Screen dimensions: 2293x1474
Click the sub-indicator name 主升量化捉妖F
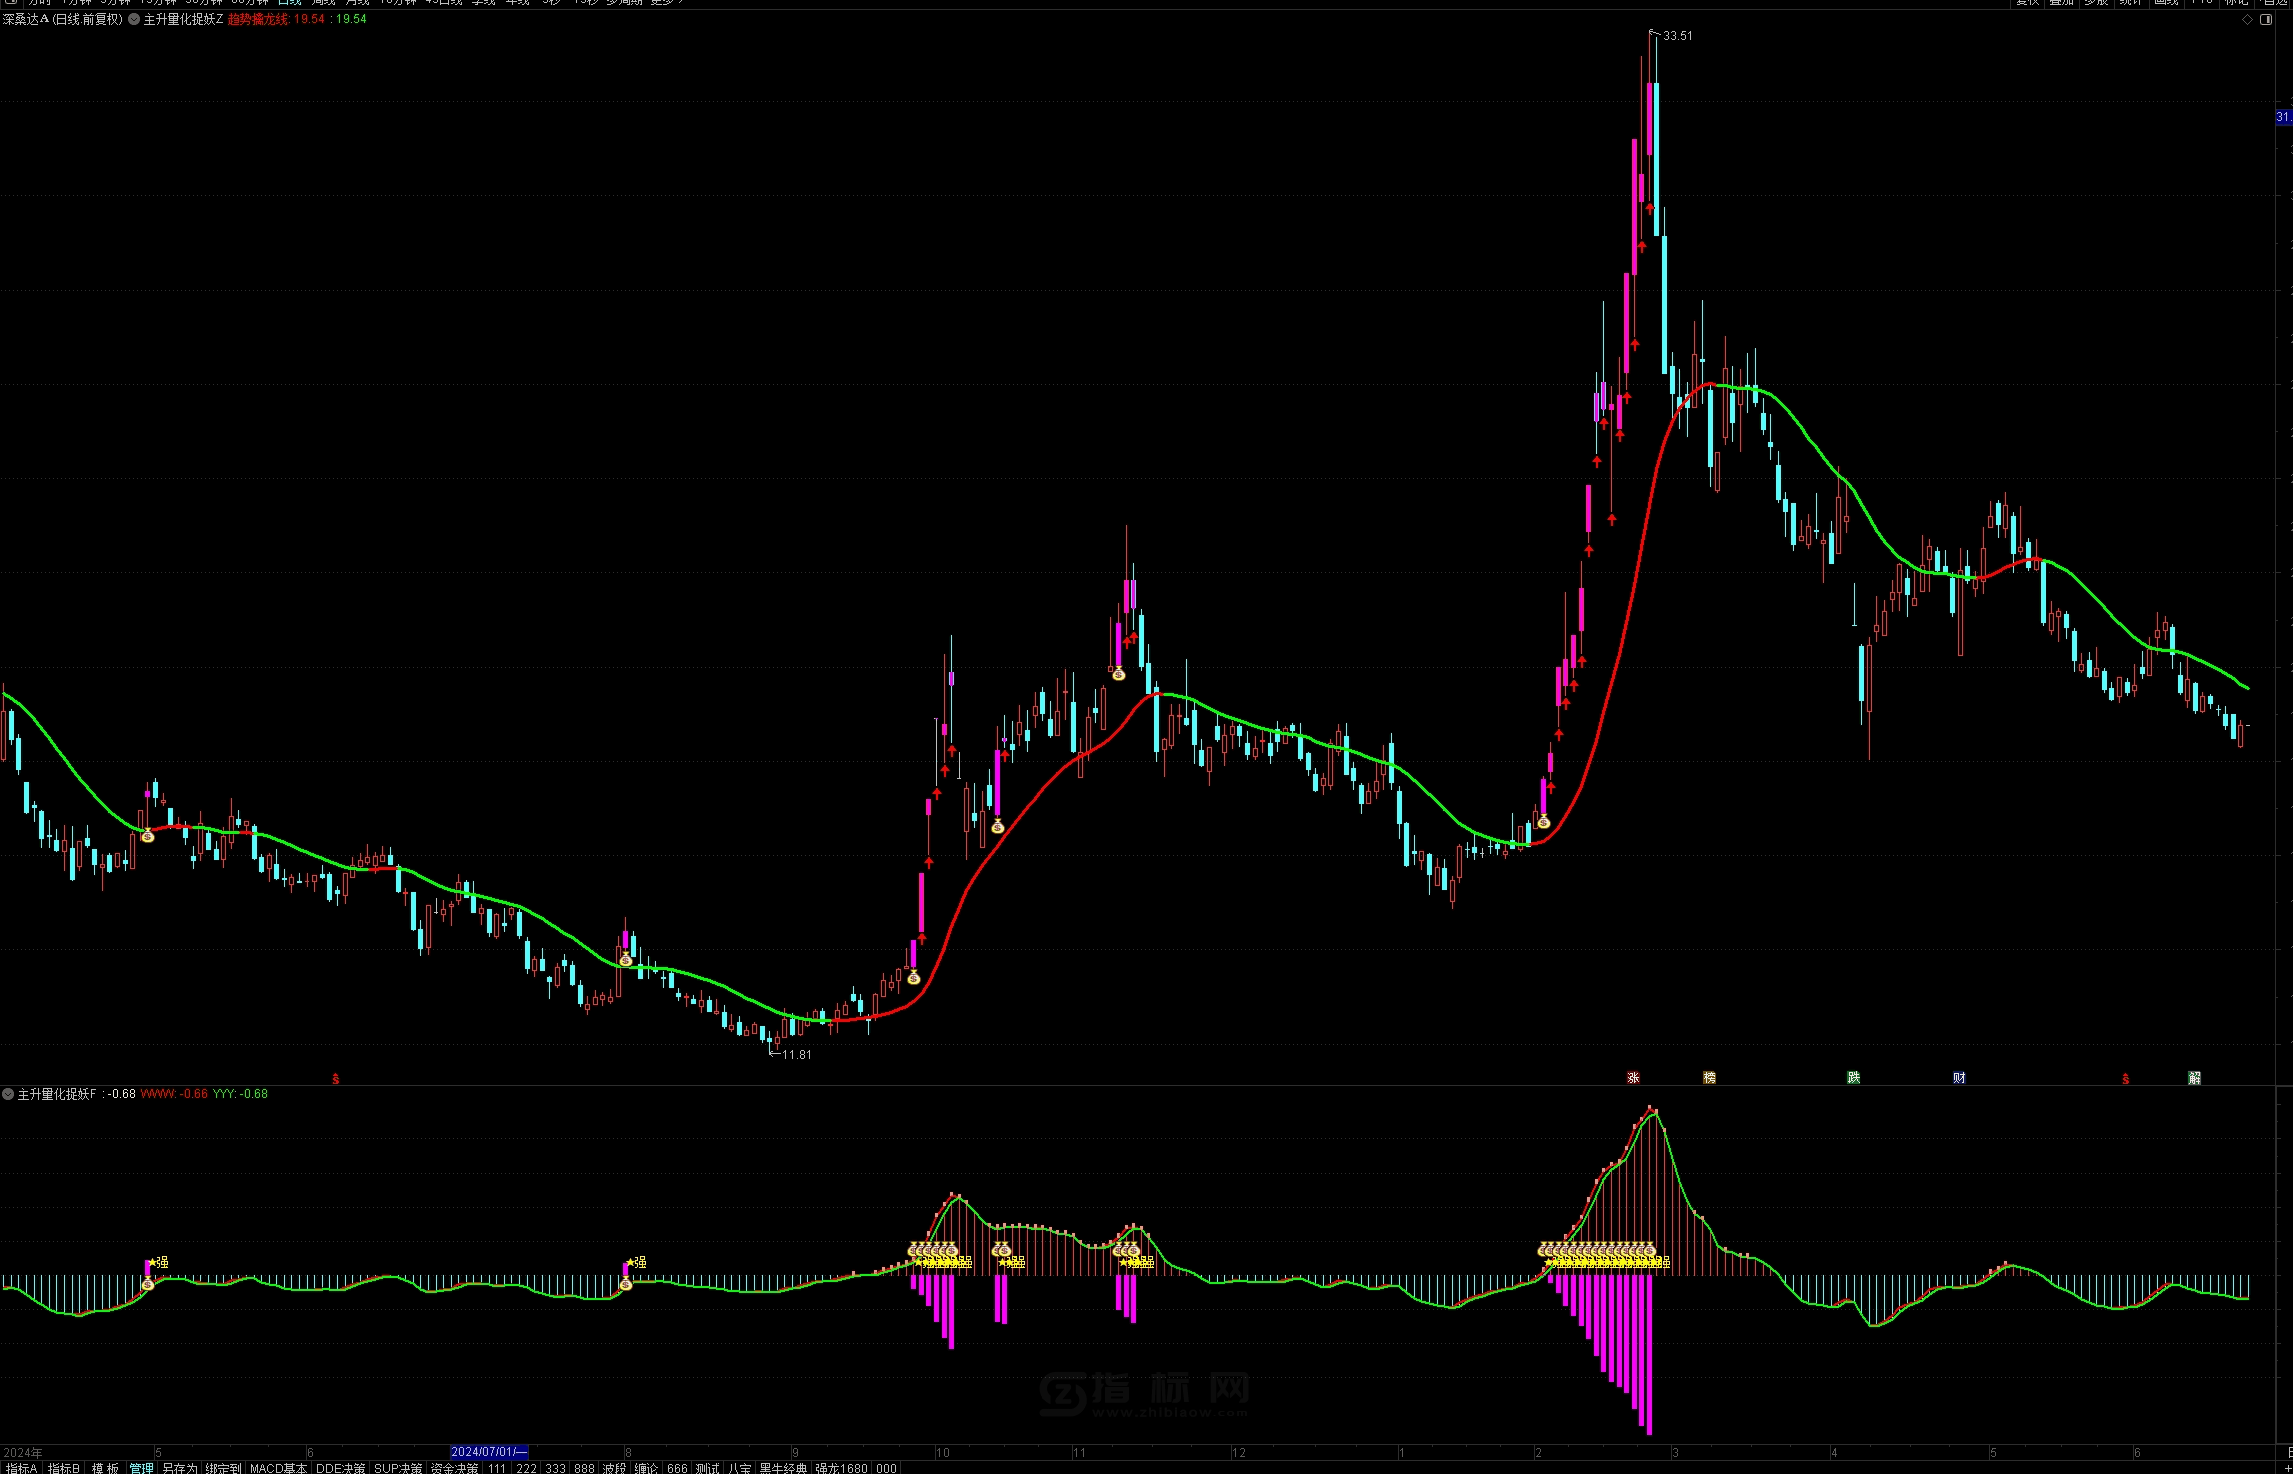(x=57, y=1094)
